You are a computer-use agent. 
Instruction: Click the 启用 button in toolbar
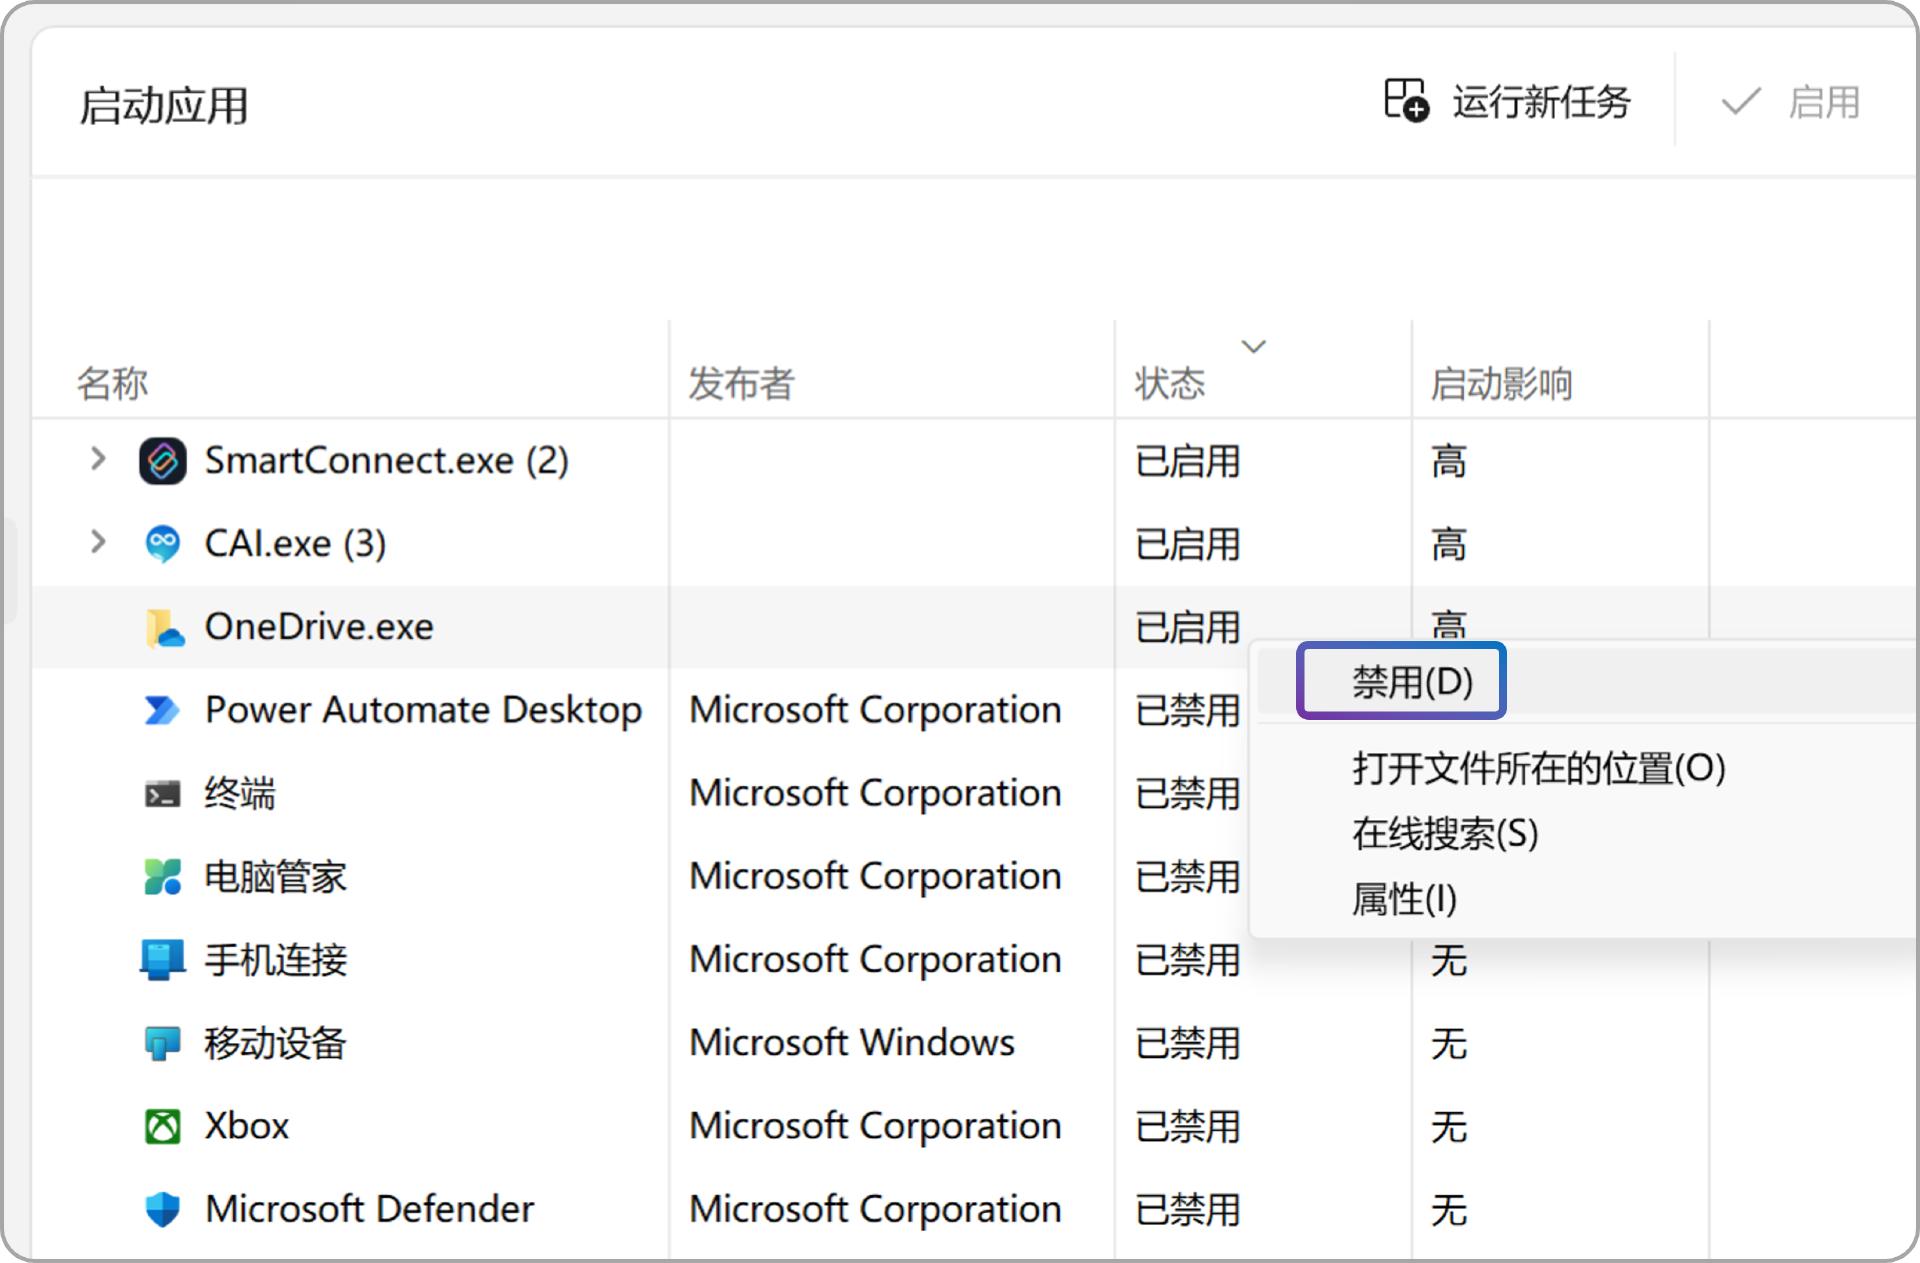[1790, 101]
